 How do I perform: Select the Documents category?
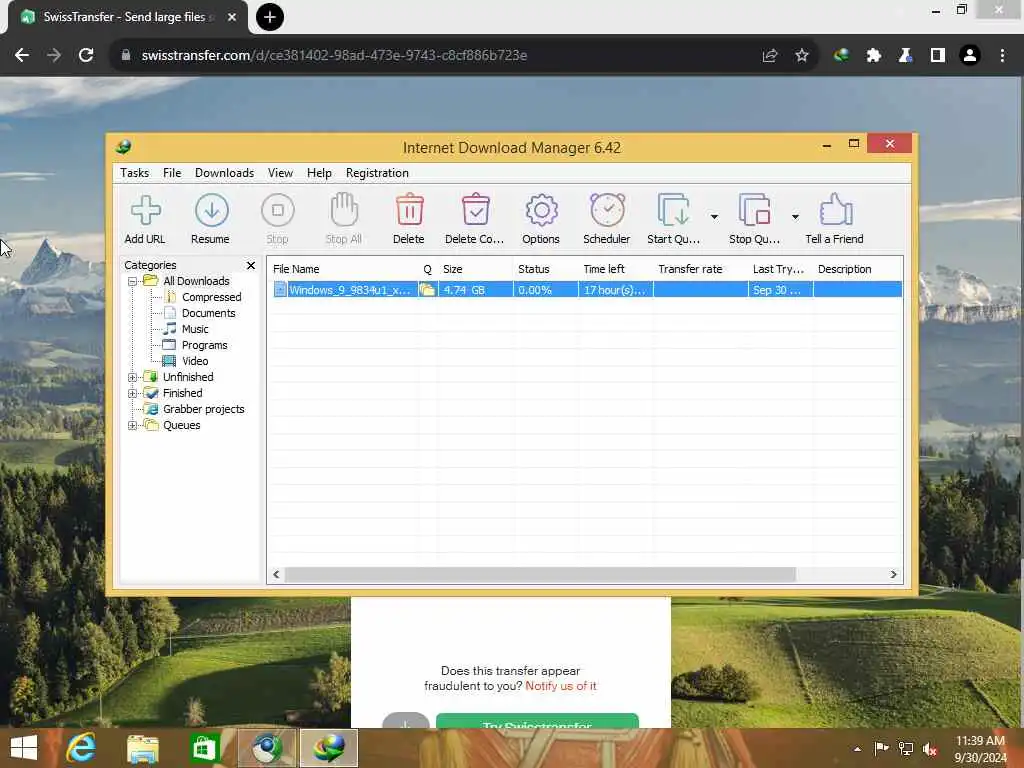click(208, 313)
